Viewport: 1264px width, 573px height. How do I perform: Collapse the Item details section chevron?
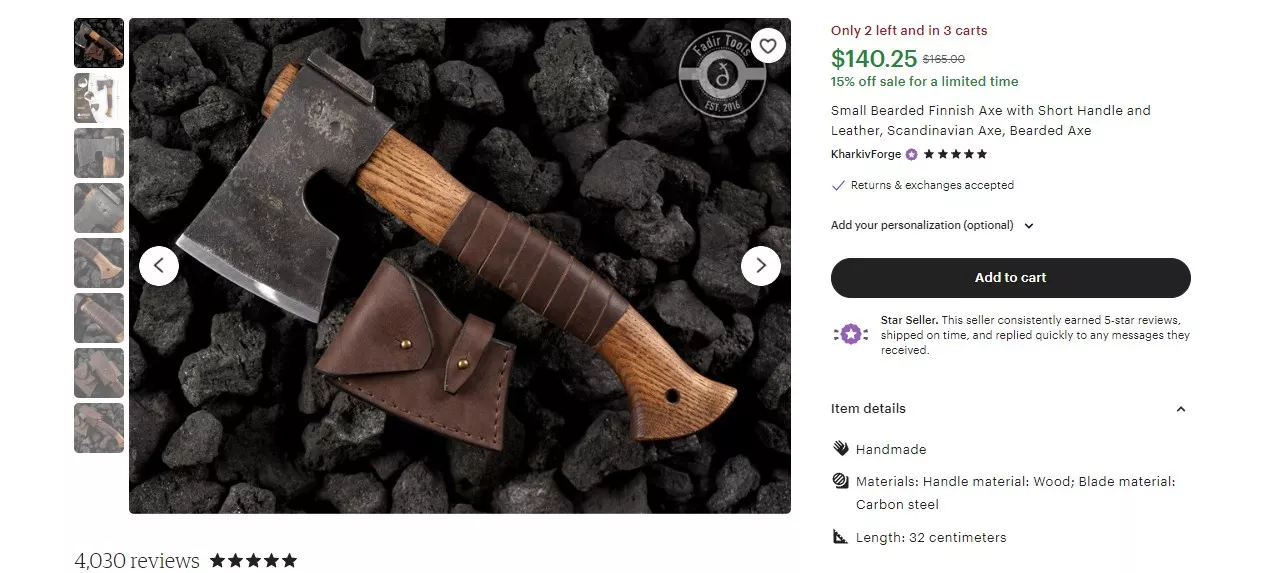point(1180,409)
